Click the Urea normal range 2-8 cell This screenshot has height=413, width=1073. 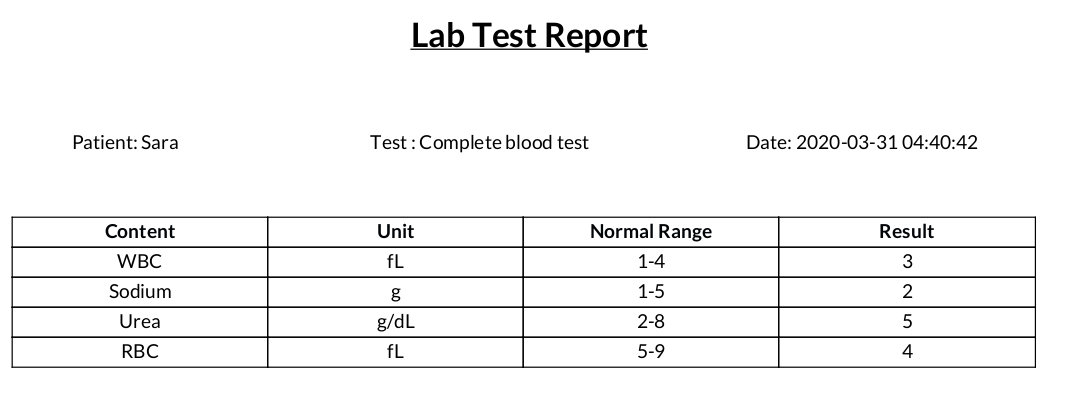click(x=650, y=322)
